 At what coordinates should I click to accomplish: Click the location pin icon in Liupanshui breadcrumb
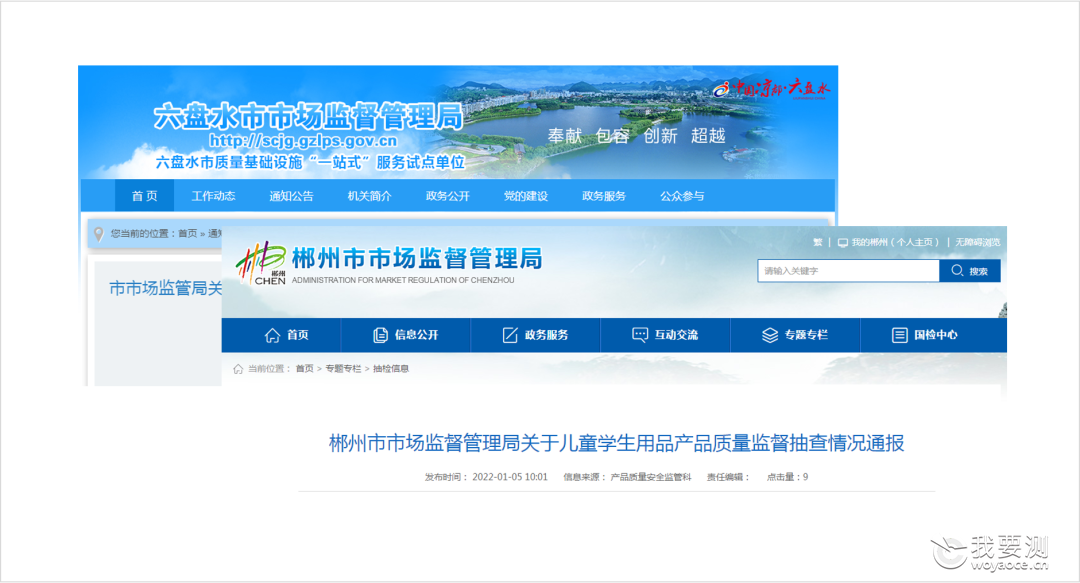click(98, 234)
